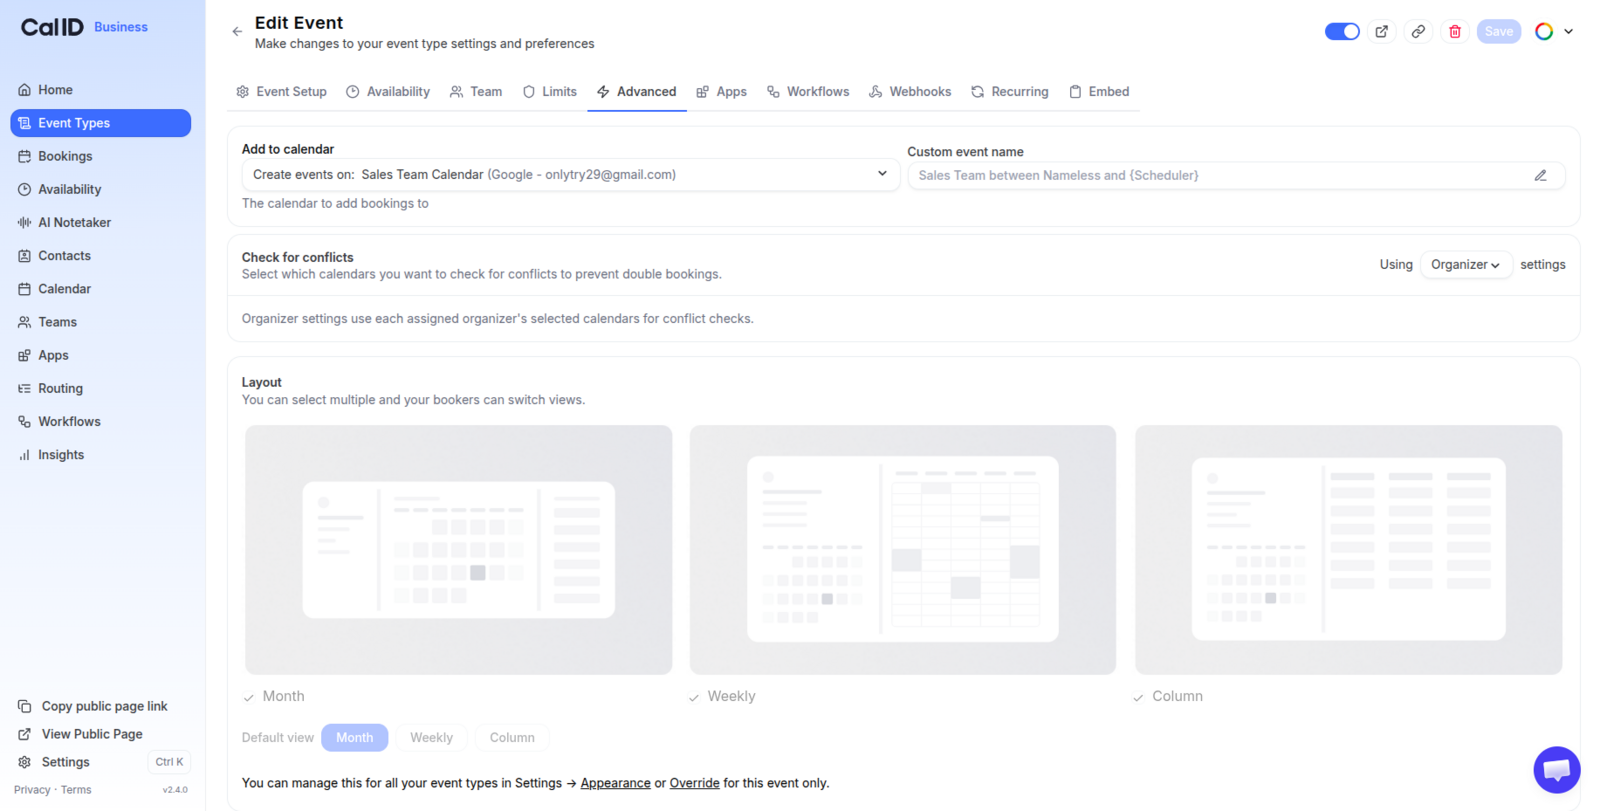
Task: Open Calendar in the sidebar
Action: coord(100,289)
